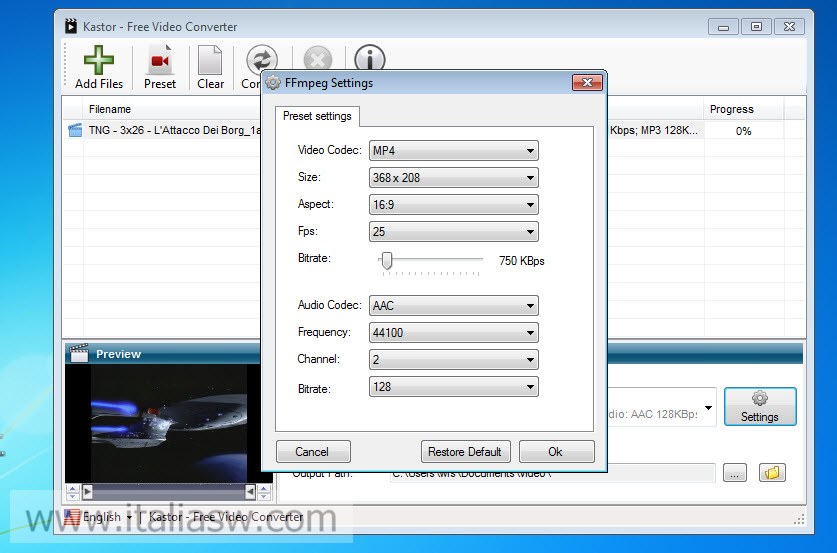This screenshot has height=553, width=837.
Task: Click the preview seek bar
Action: 169,492
